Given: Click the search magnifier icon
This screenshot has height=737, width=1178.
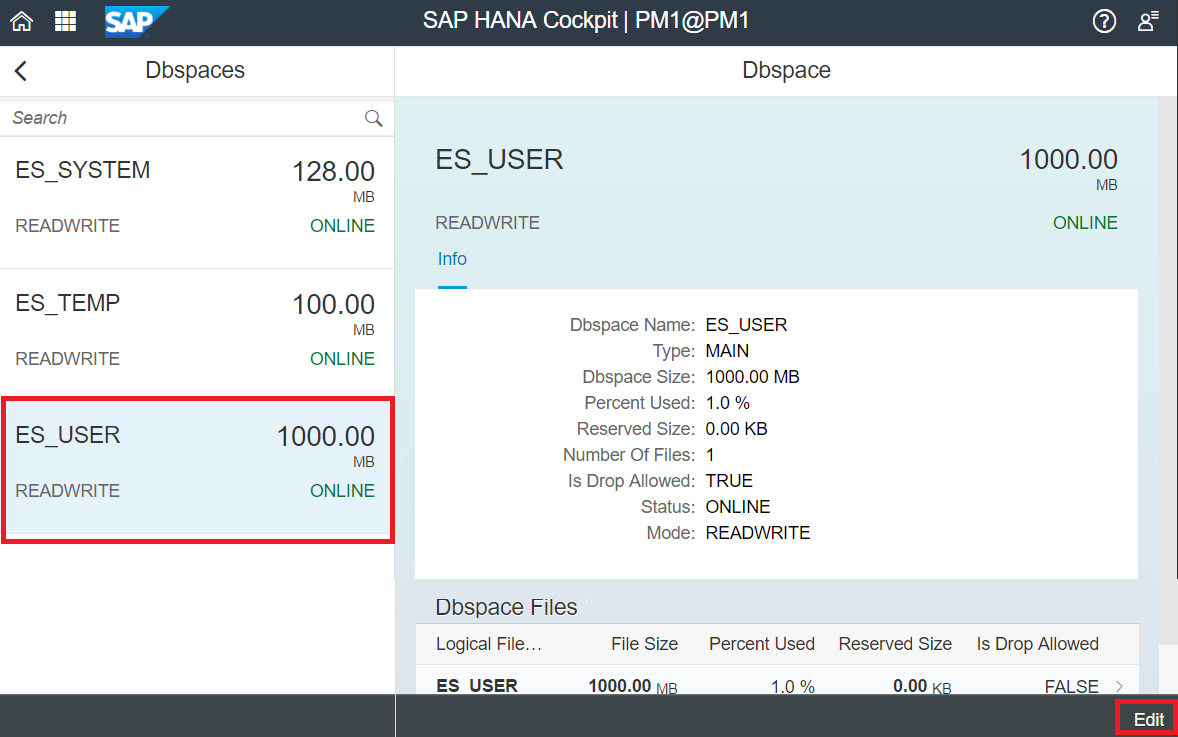Looking at the screenshot, I should (x=373, y=118).
